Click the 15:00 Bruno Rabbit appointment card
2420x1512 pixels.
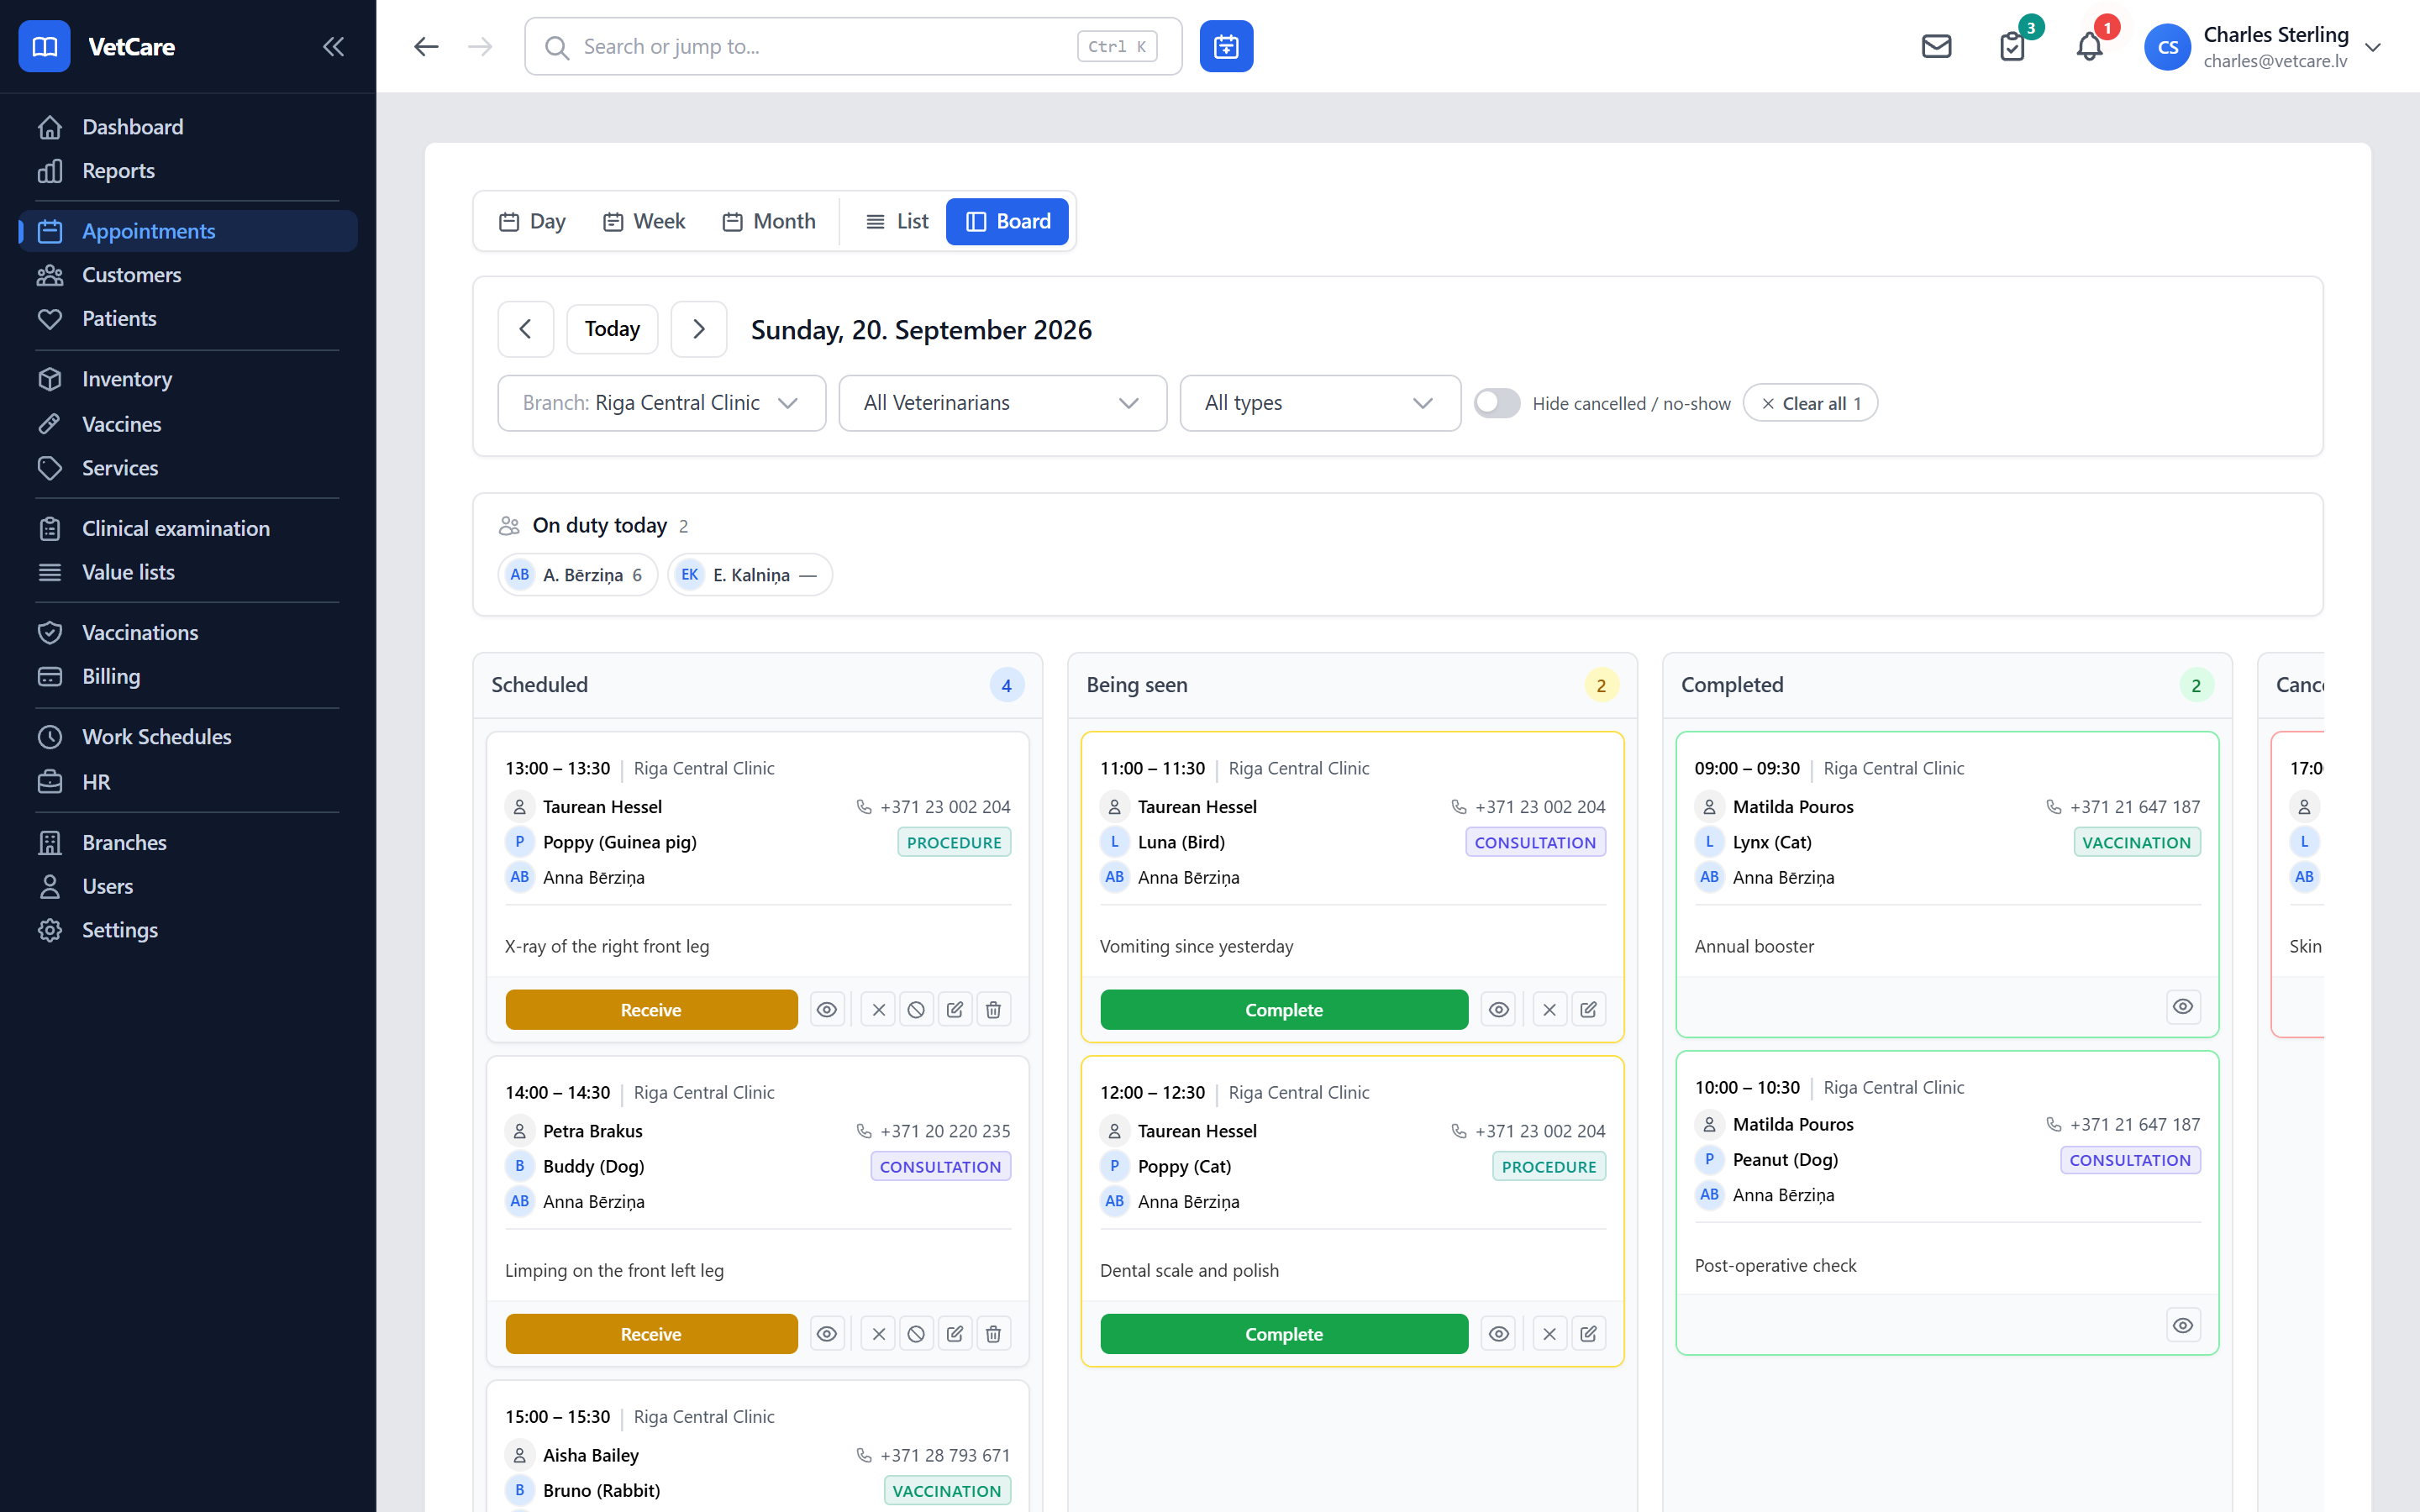pyautogui.click(x=757, y=1447)
